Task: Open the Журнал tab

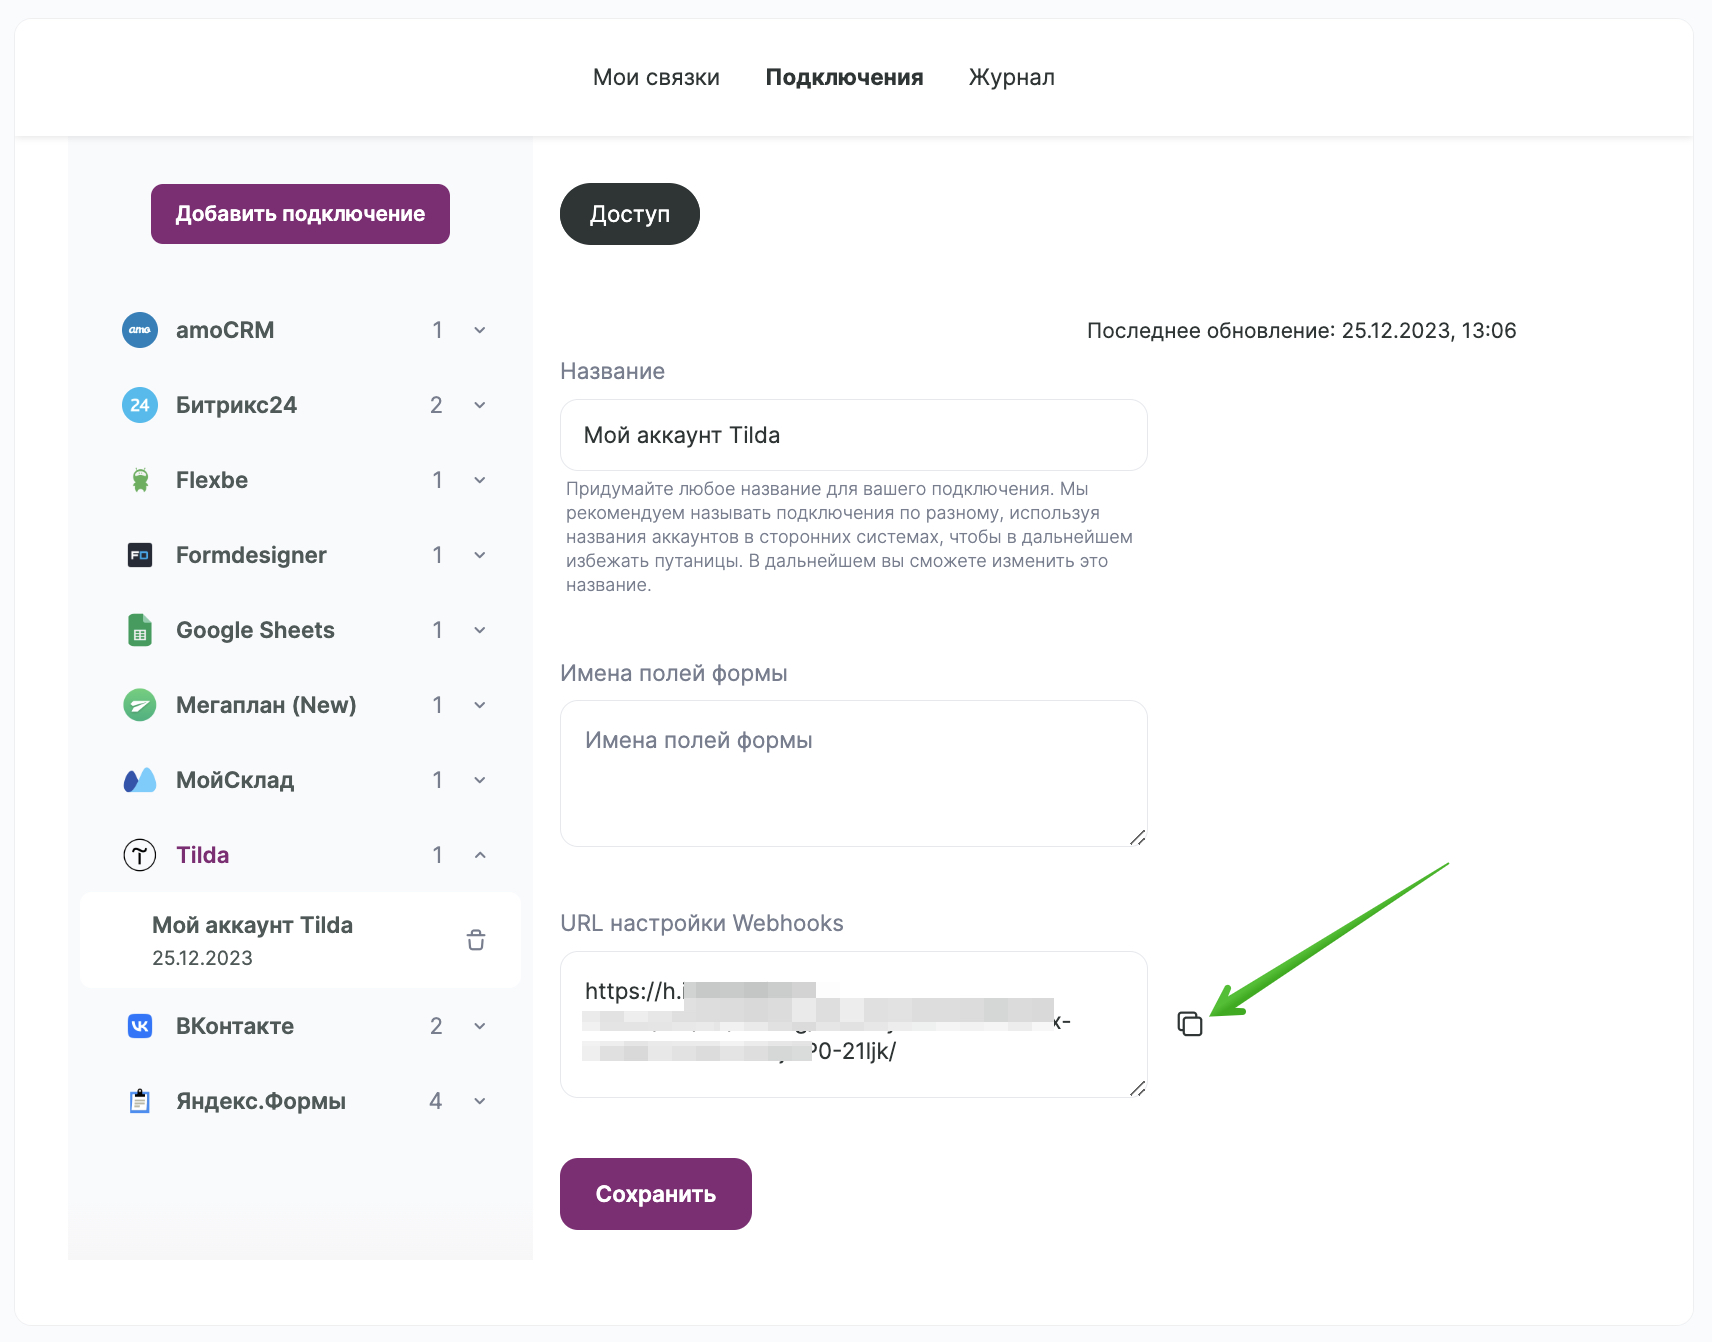Action: pos(1011,77)
